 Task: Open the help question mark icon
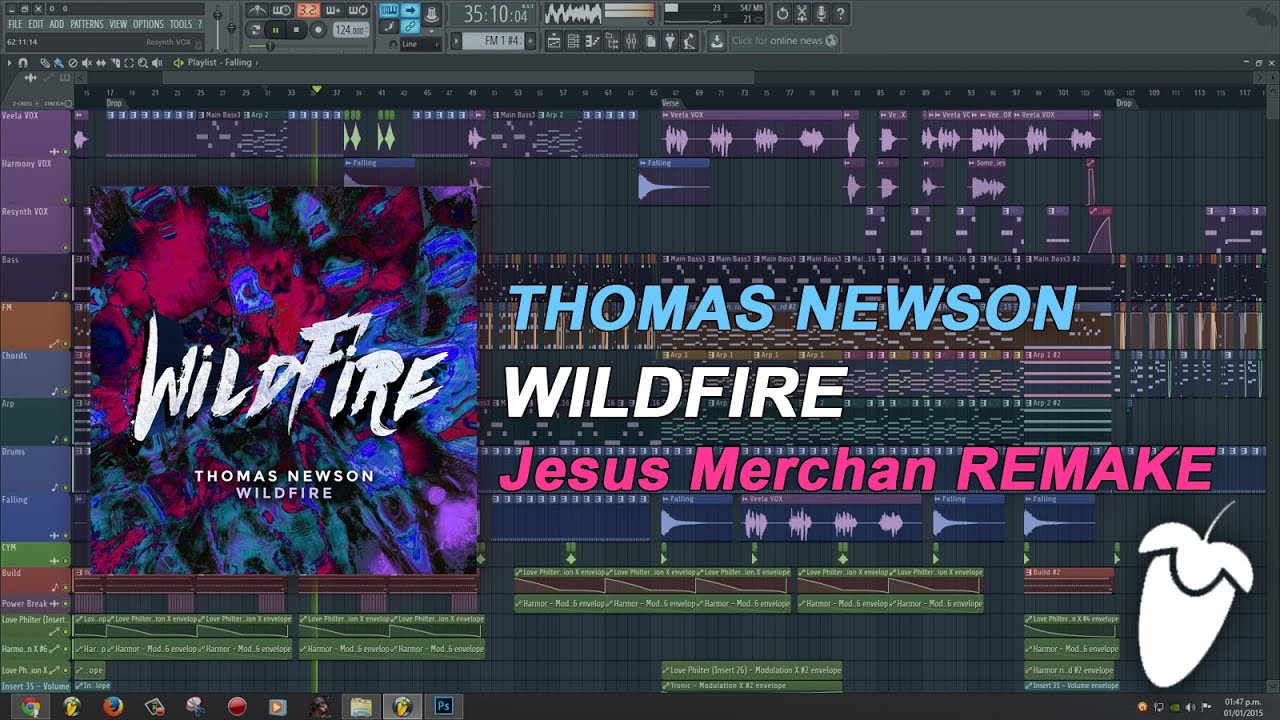pos(840,14)
